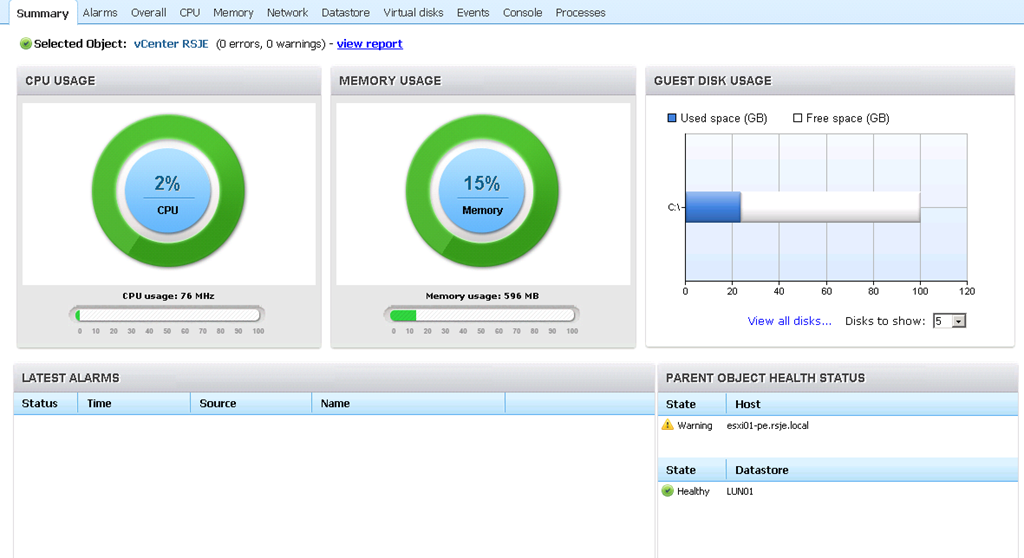
Task: Sort alarms by the Source column header
Action: (x=250, y=404)
